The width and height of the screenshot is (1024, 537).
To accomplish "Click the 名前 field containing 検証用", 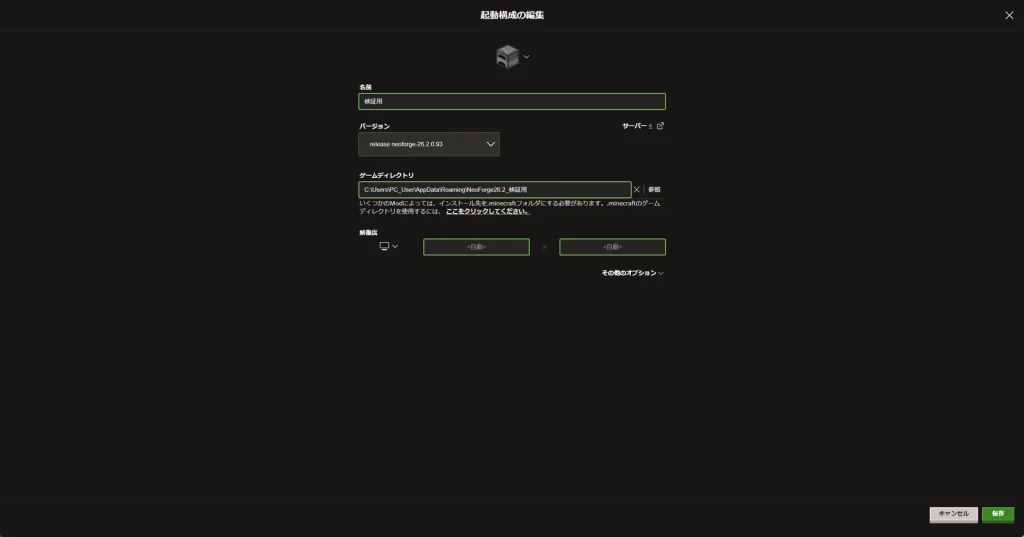I will pos(512,101).
